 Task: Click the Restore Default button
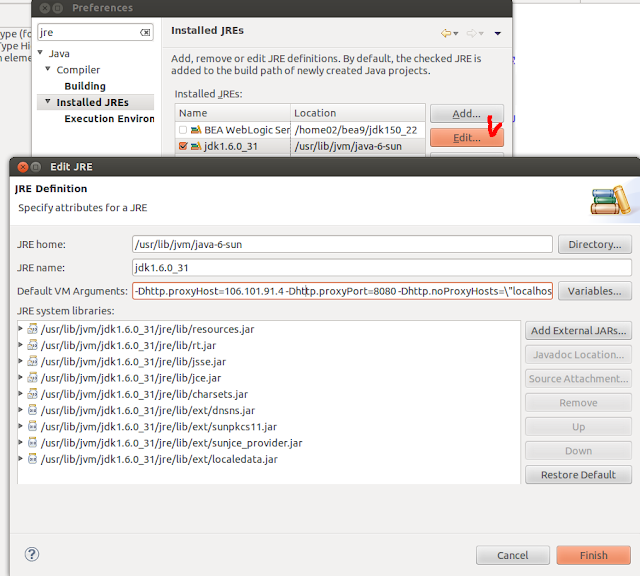coord(578,475)
